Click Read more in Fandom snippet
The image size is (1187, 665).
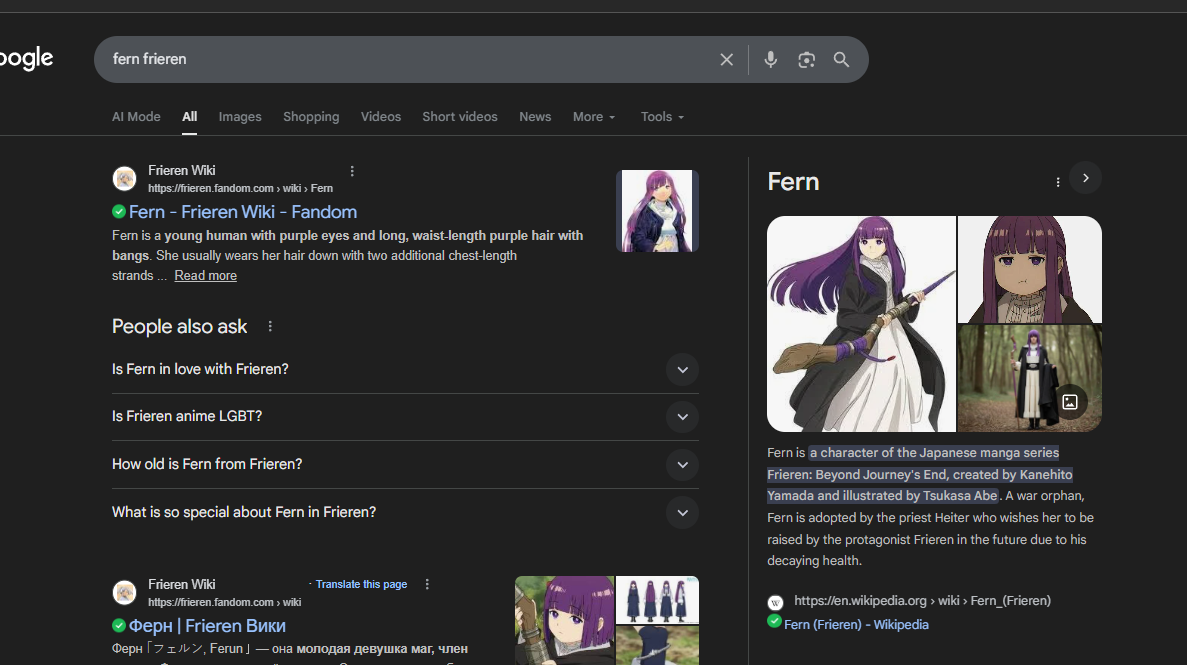click(x=205, y=276)
